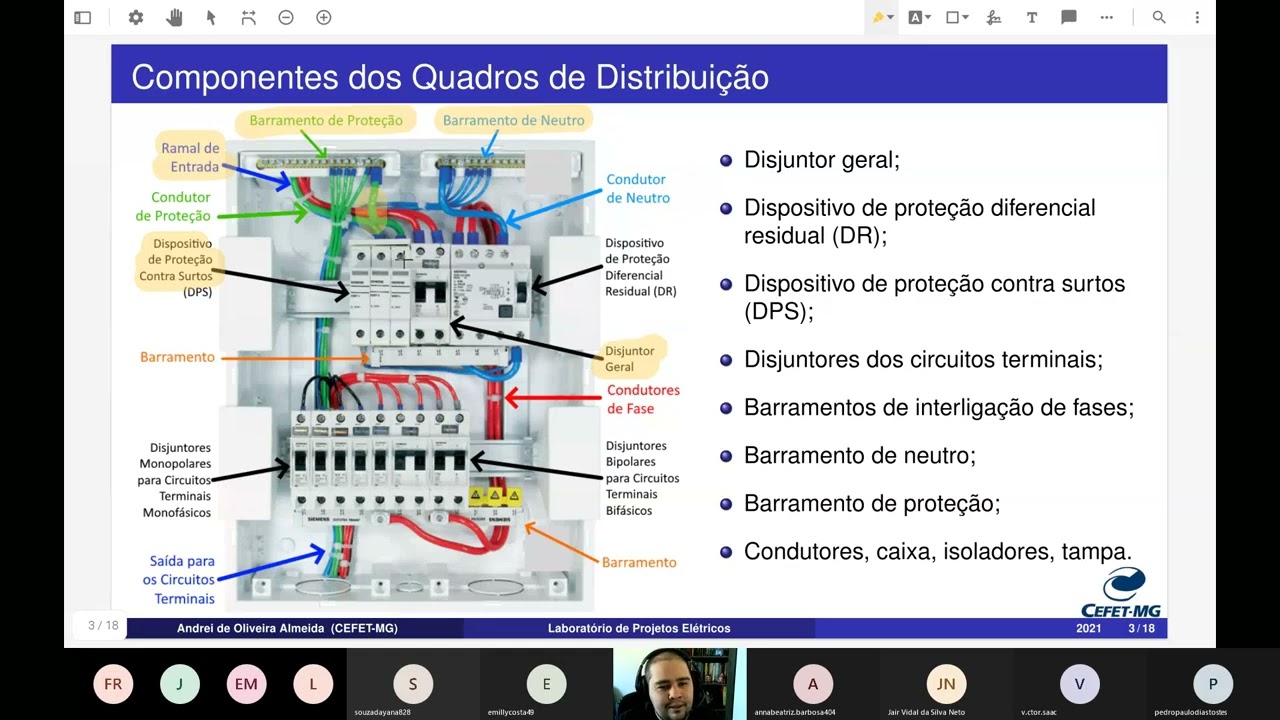The height and width of the screenshot is (720, 1280).
Task: Click the 'Disjuntor Geral' highlighted label
Action: point(630,358)
